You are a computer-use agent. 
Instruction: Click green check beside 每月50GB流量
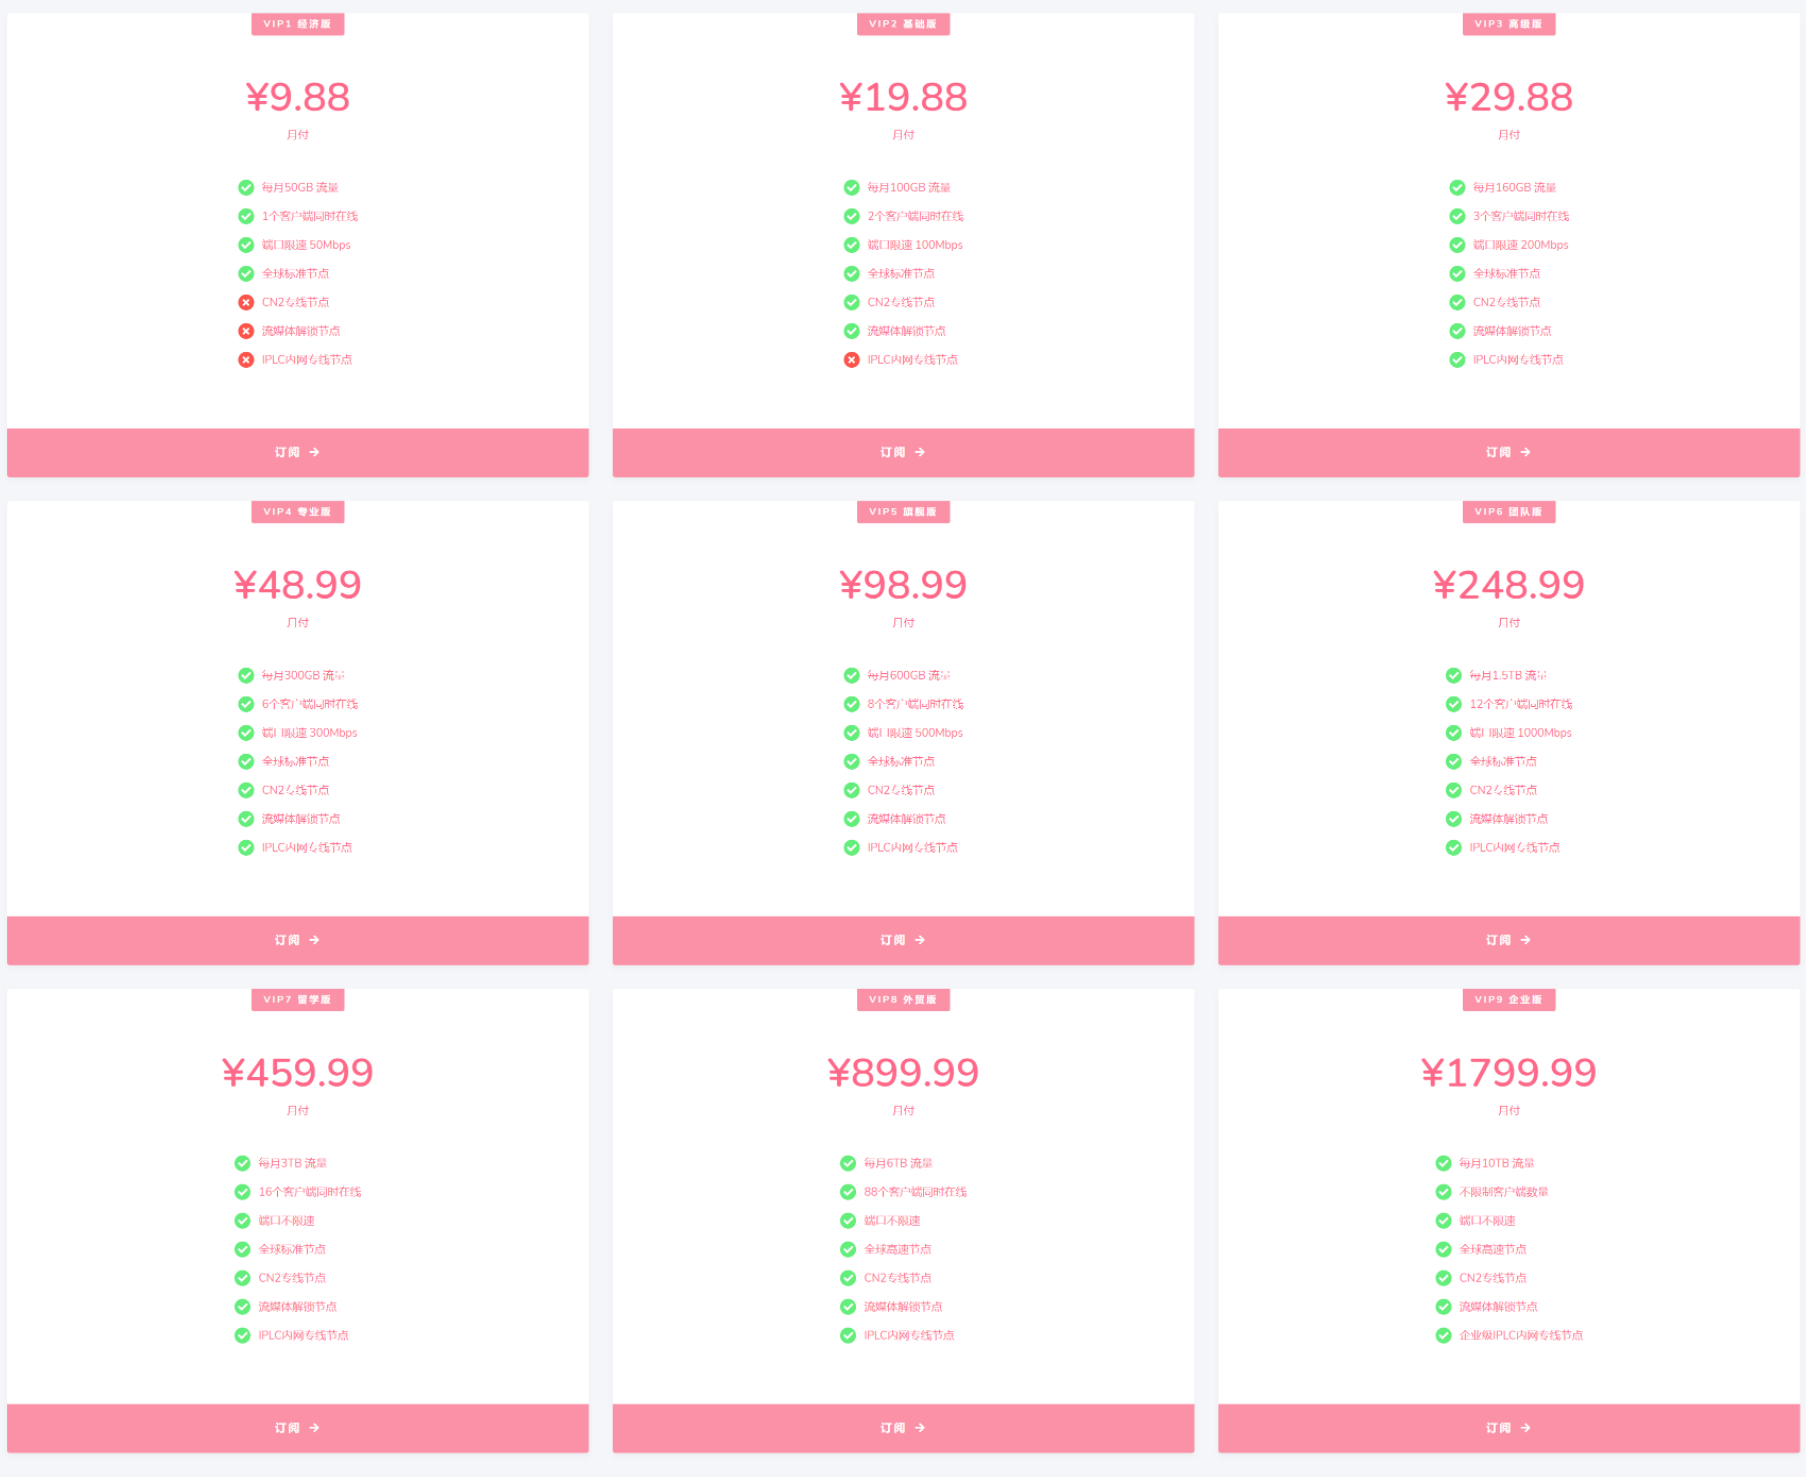tap(246, 188)
